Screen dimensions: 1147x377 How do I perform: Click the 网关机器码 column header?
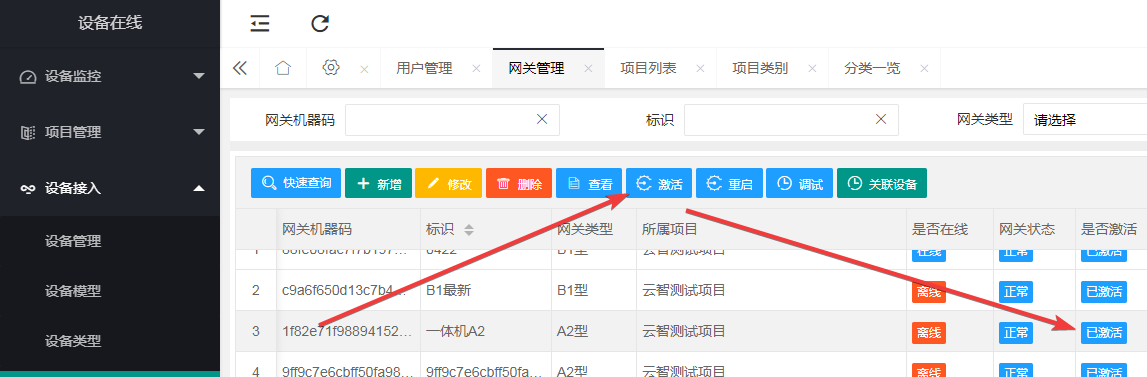point(348,229)
